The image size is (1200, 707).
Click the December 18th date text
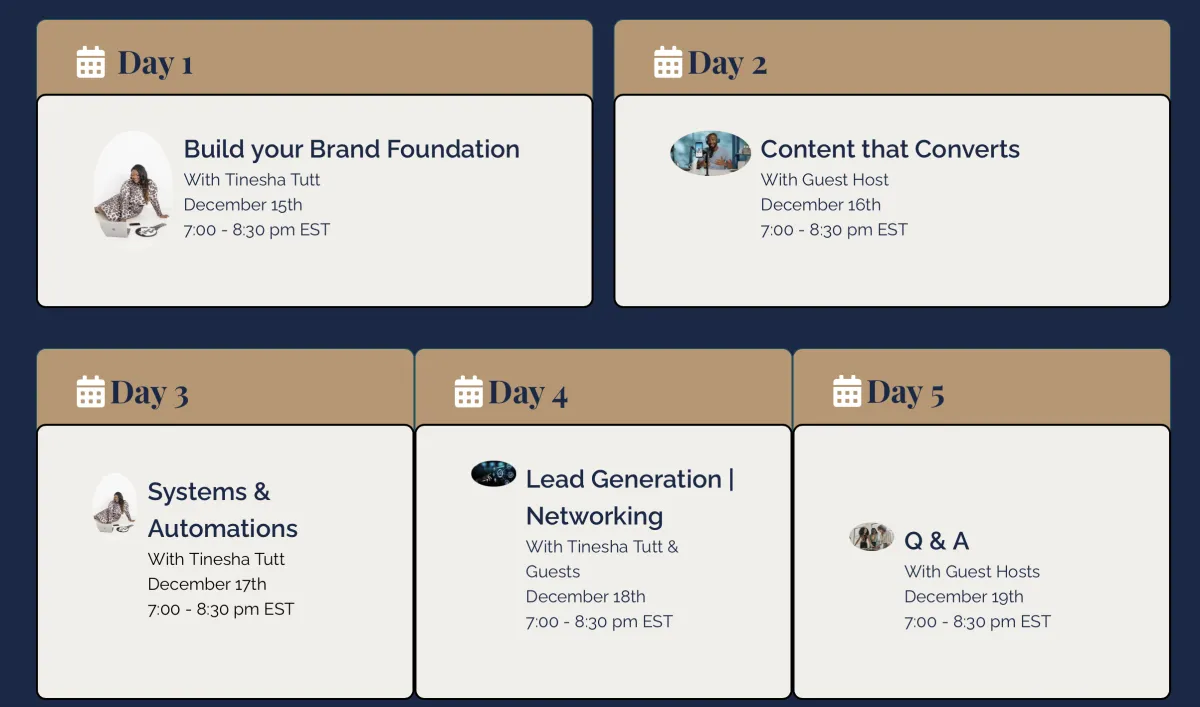586,597
